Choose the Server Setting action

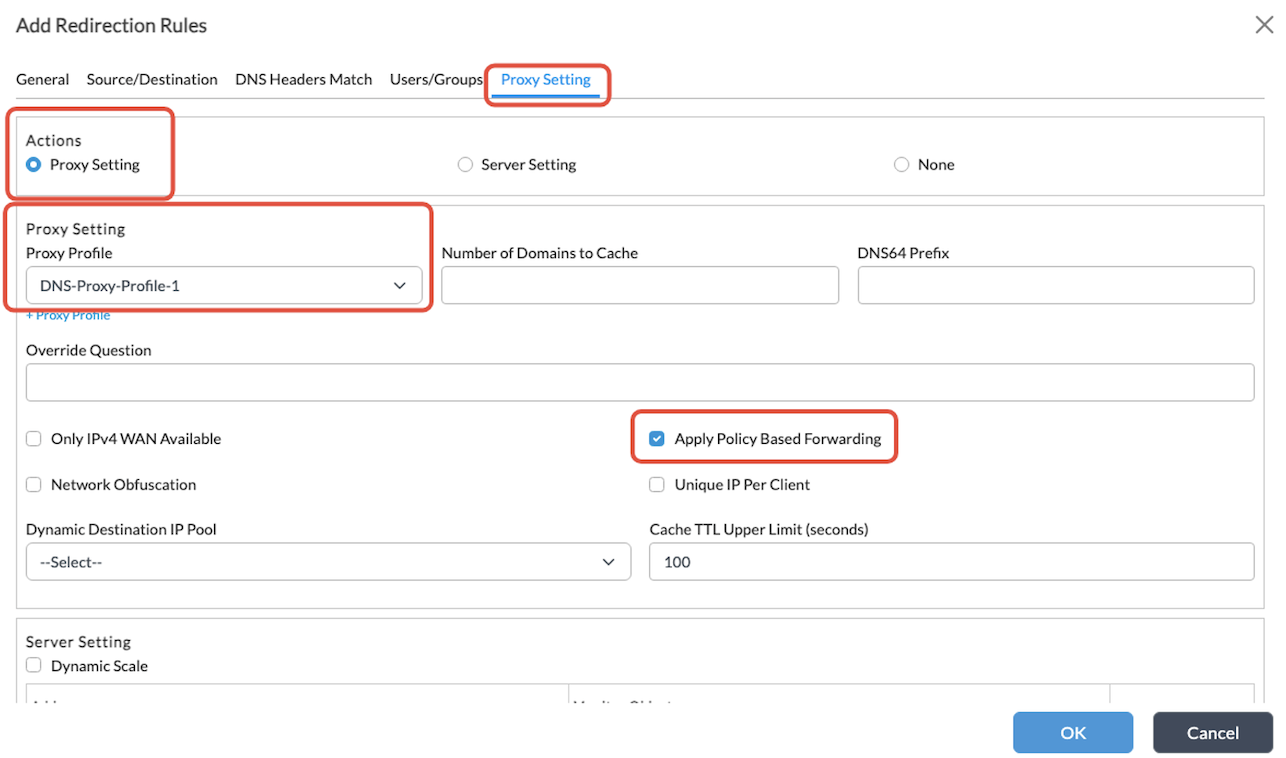pos(465,165)
